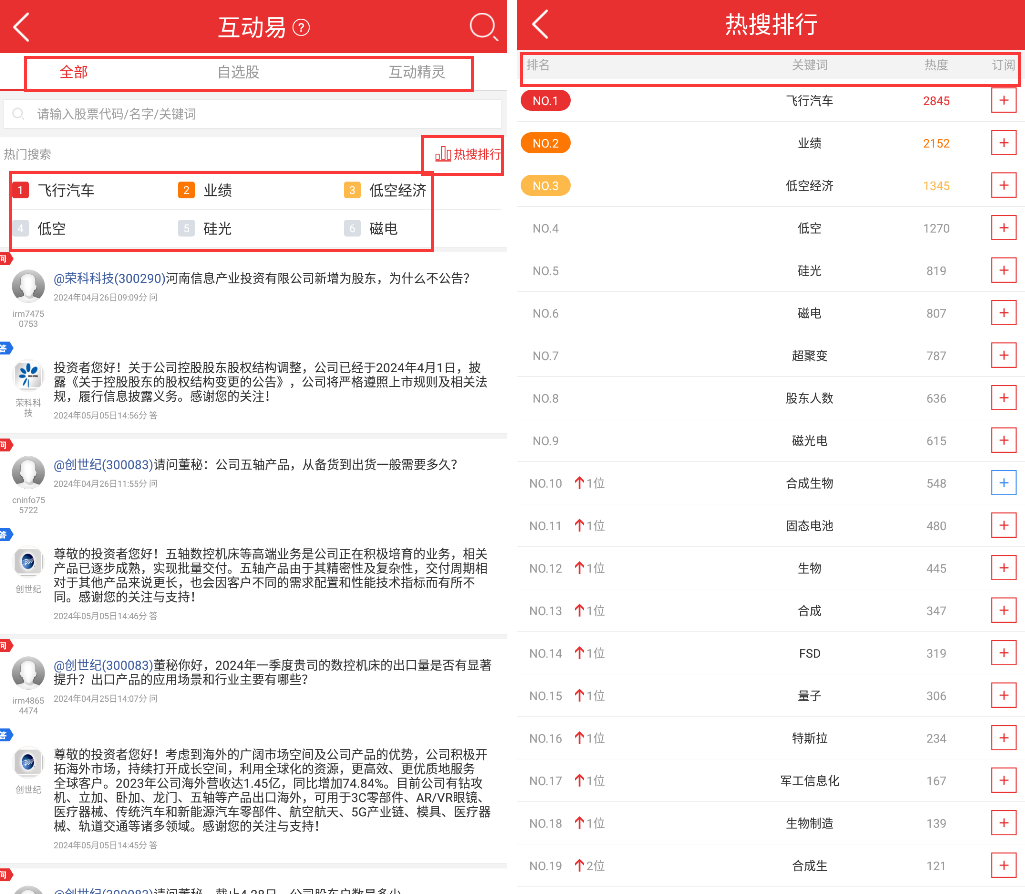Subscribe to 磁光电 keyword
This screenshot has width=1025, height=894.
(1003, 440)
